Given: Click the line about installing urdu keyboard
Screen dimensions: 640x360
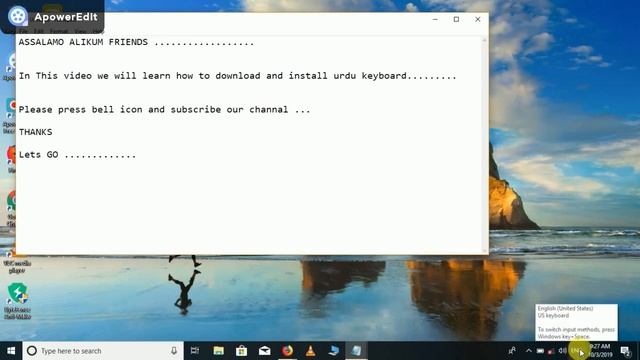Looking at the screenshot, I should (x=237, y=76).
